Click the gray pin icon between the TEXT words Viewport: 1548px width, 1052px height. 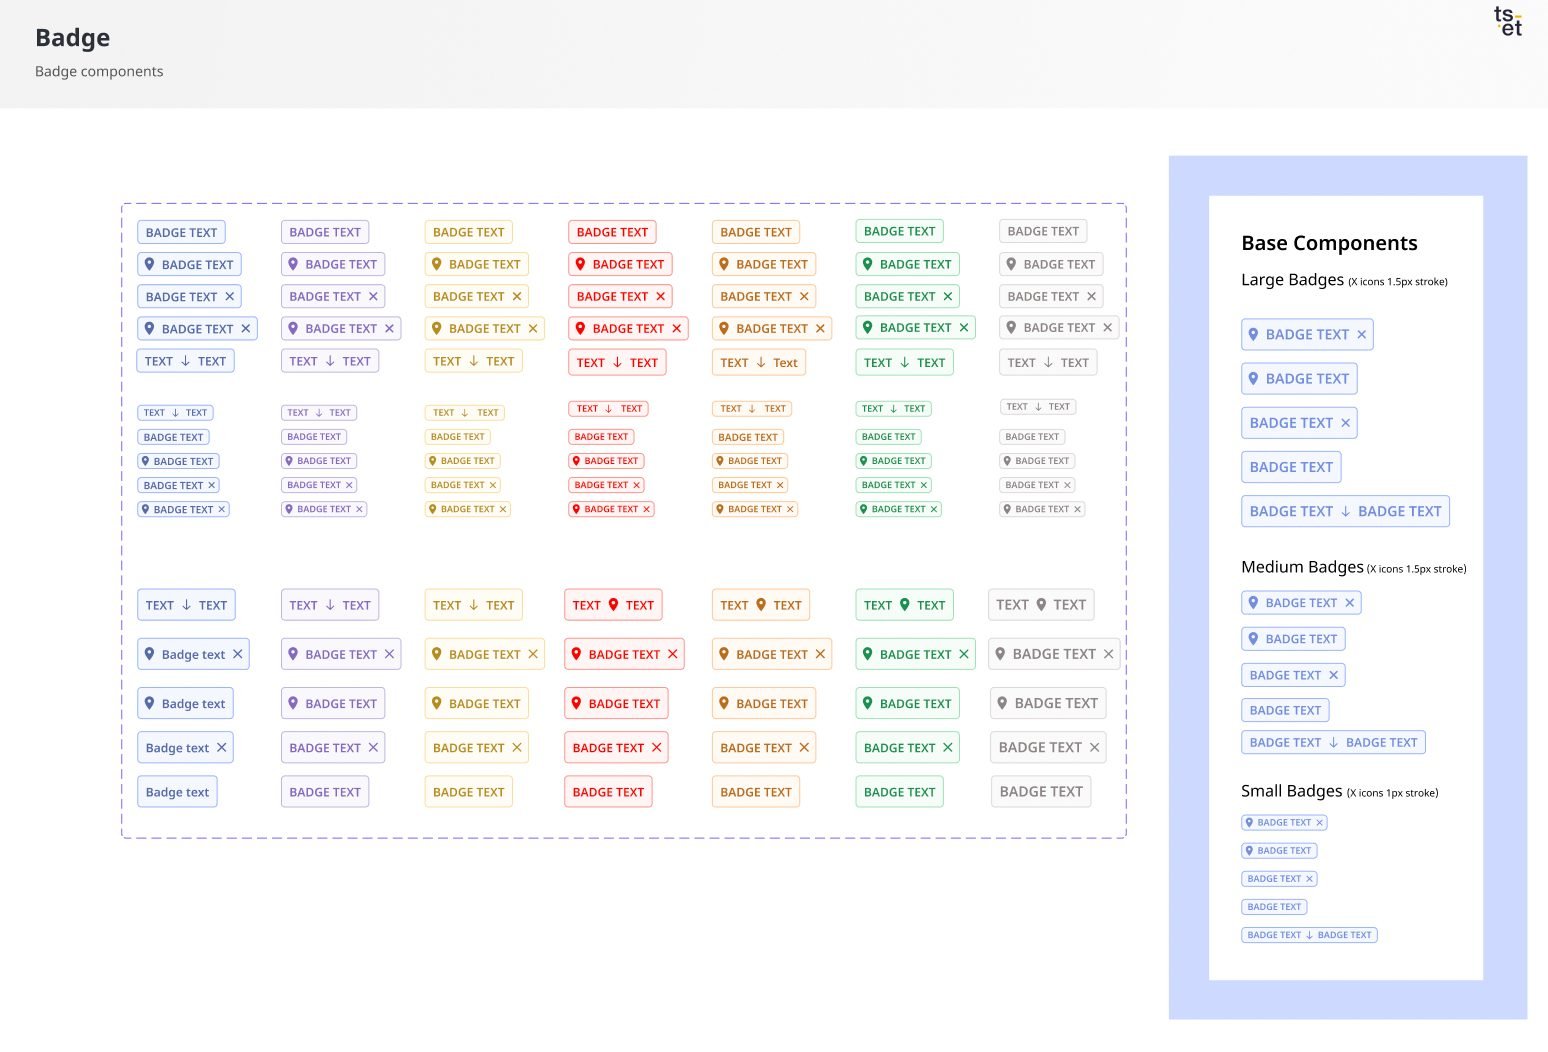1041,604
